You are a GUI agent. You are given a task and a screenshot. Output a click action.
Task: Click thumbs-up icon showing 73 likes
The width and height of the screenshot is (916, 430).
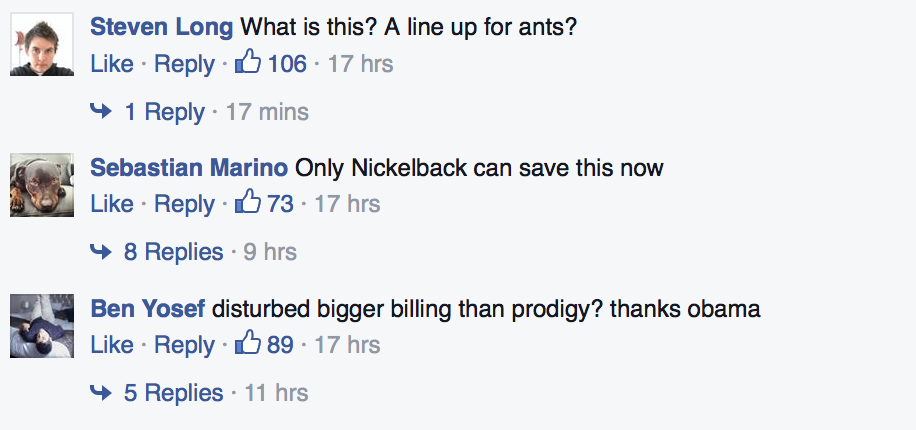pos(247,204)
